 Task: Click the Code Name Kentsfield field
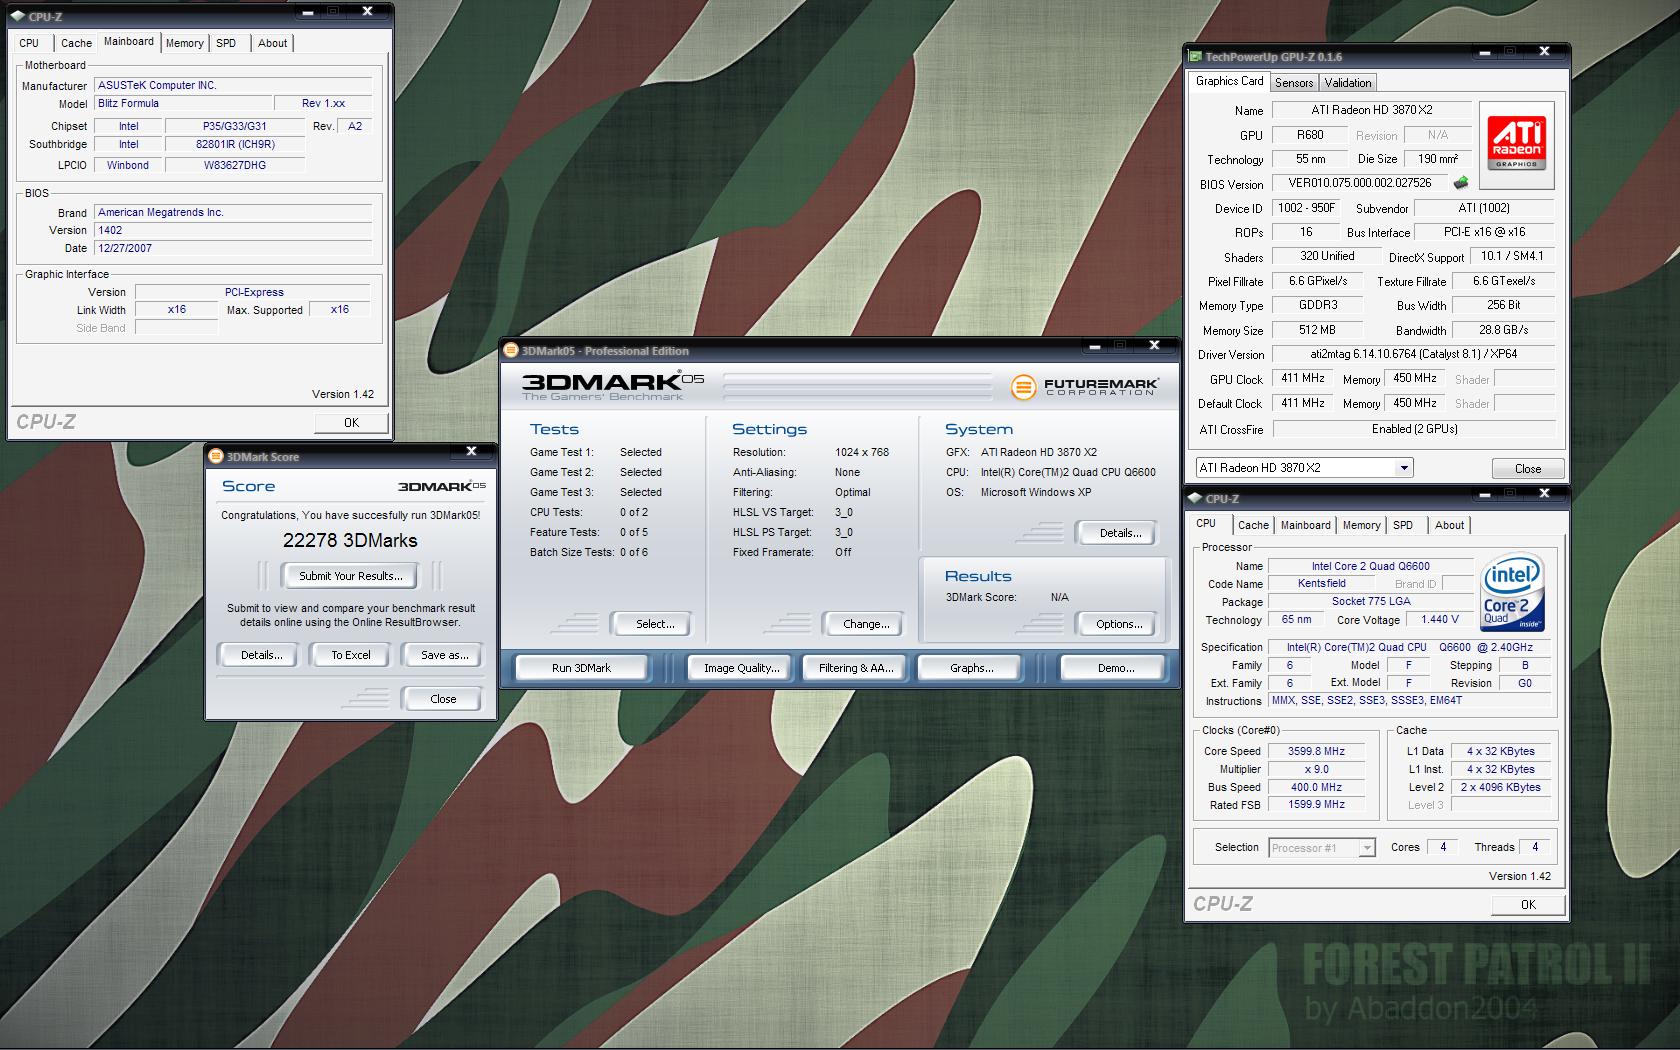[1321, 584]
